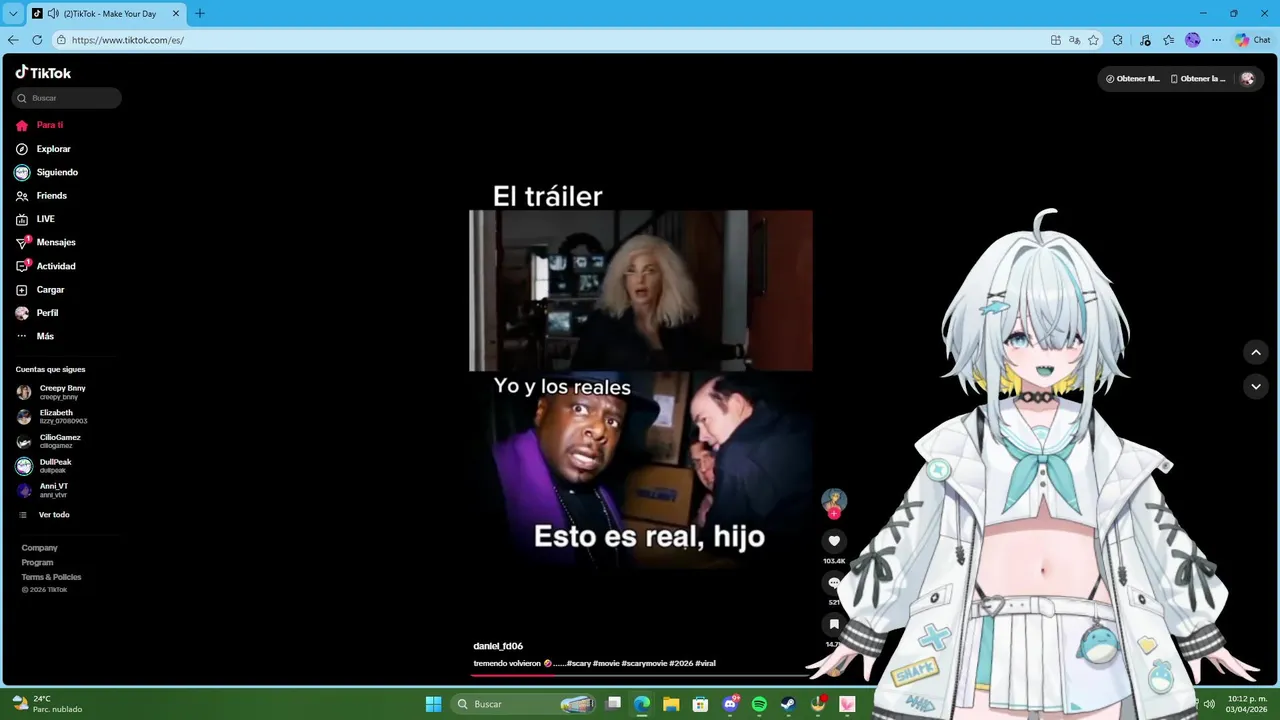Open the TikTok profile avatar menu
Viewport: 1280px width, 720px height.
(1247, 79)
